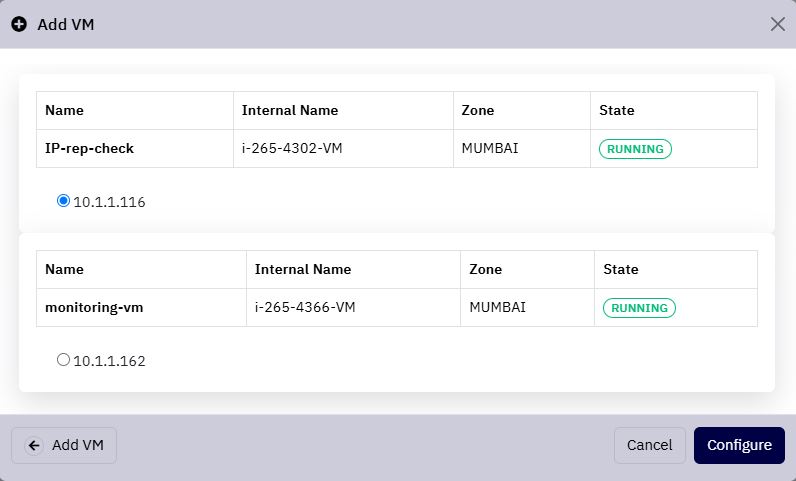Image resolution: width=796 pixels, height=481 pixels.
Task: Click RUNNING badge for IP-rep-check
Action: 635,149
